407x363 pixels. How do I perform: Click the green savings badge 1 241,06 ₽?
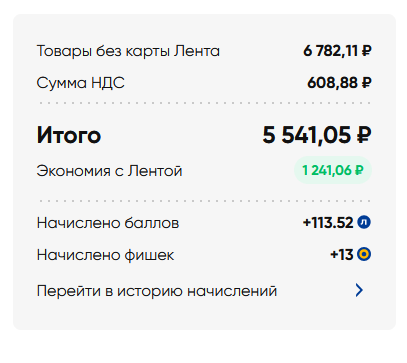click(x=333, y=170)
